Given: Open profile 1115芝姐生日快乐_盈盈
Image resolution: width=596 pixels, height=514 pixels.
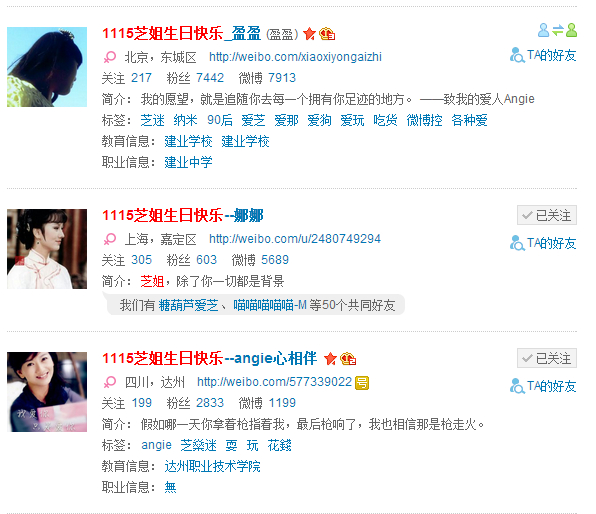Looking at the screenshot, I should click(x=182, y=33).
